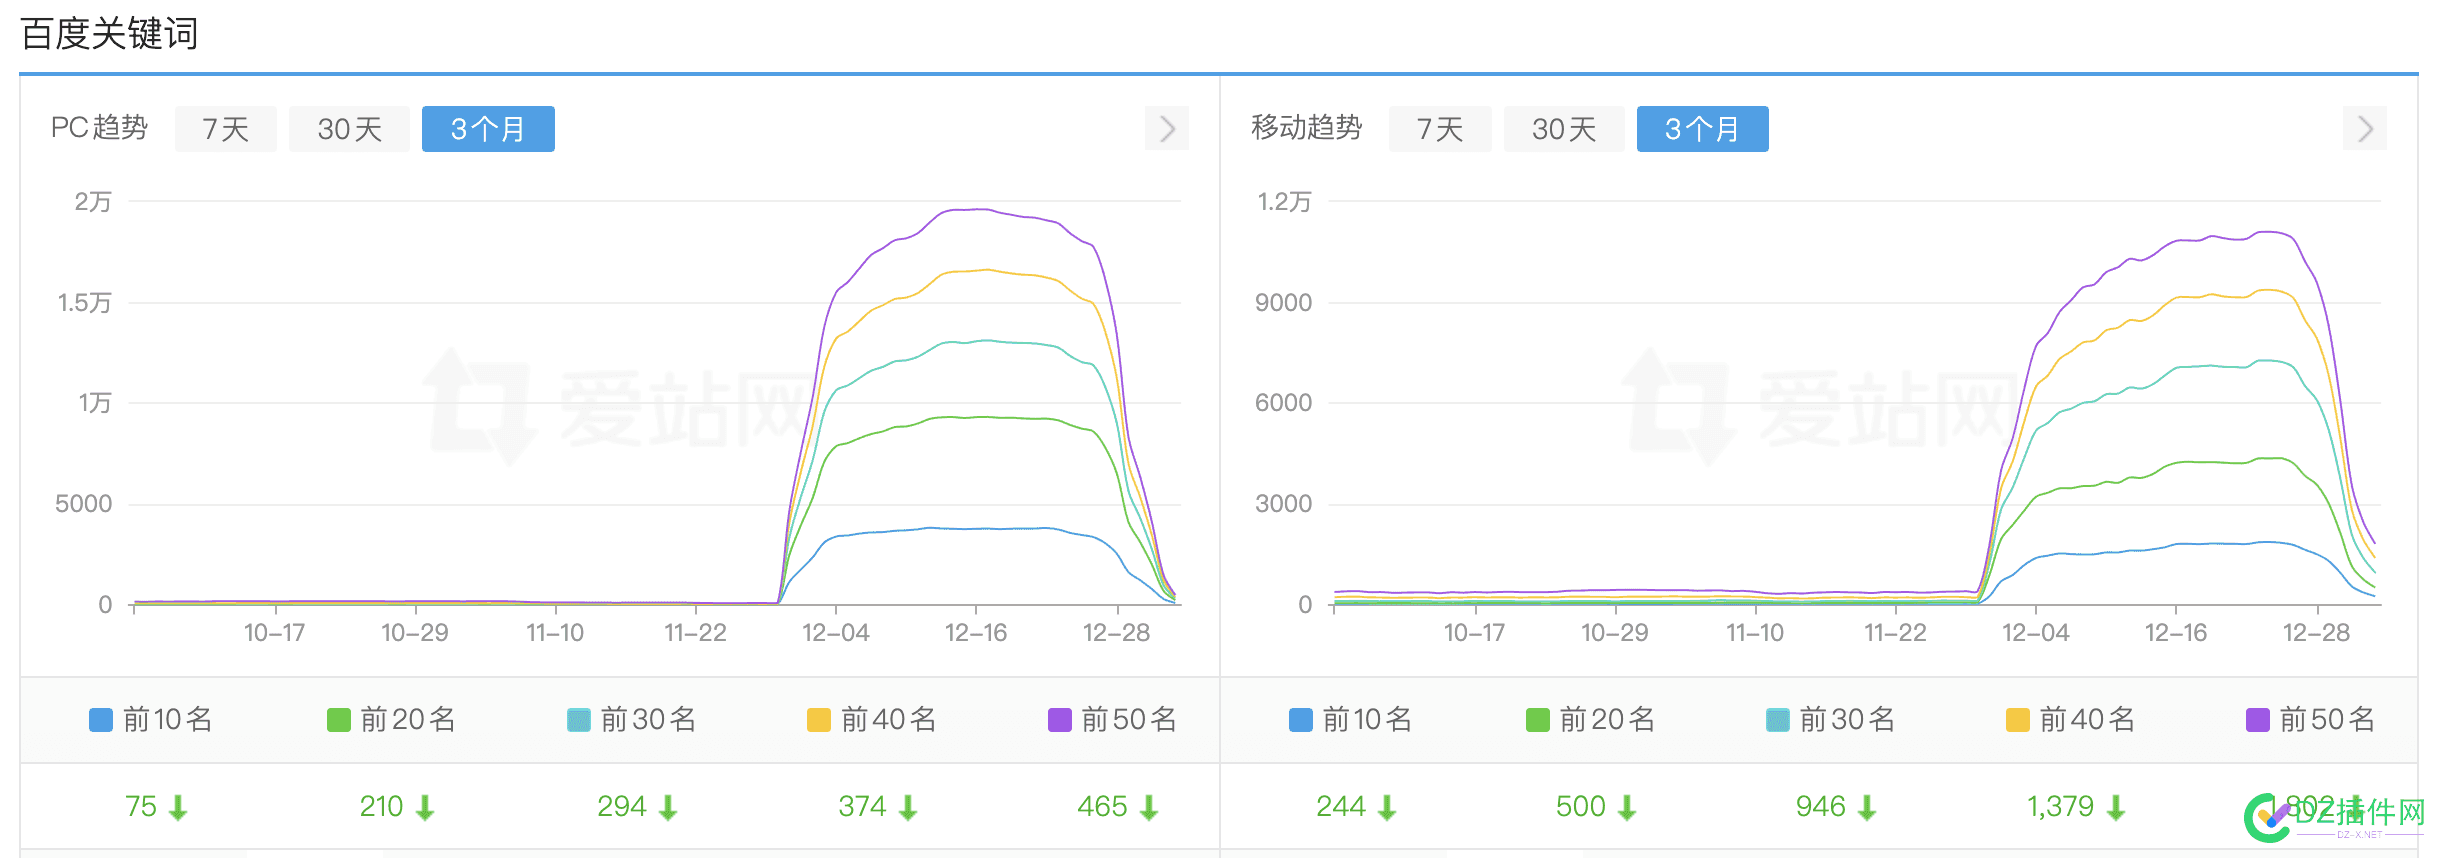2444x858 pixels.
Task: Click 1.2万 on the mobile chart y-axis
Action: [x=1284, y=202]
